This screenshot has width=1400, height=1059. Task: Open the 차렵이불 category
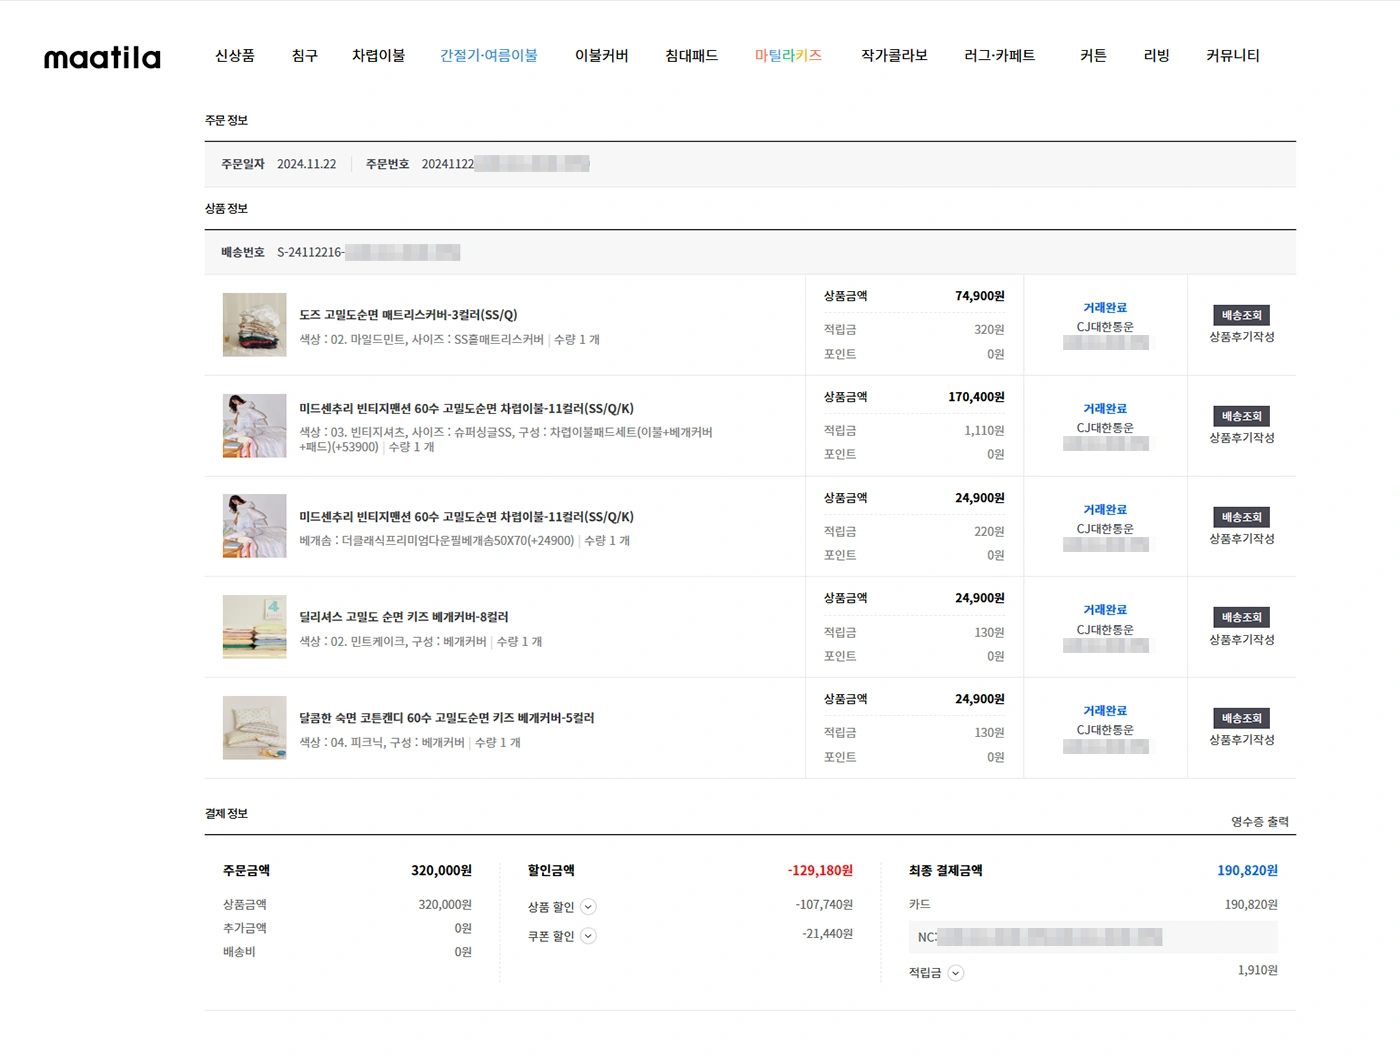tap(378, 56)
